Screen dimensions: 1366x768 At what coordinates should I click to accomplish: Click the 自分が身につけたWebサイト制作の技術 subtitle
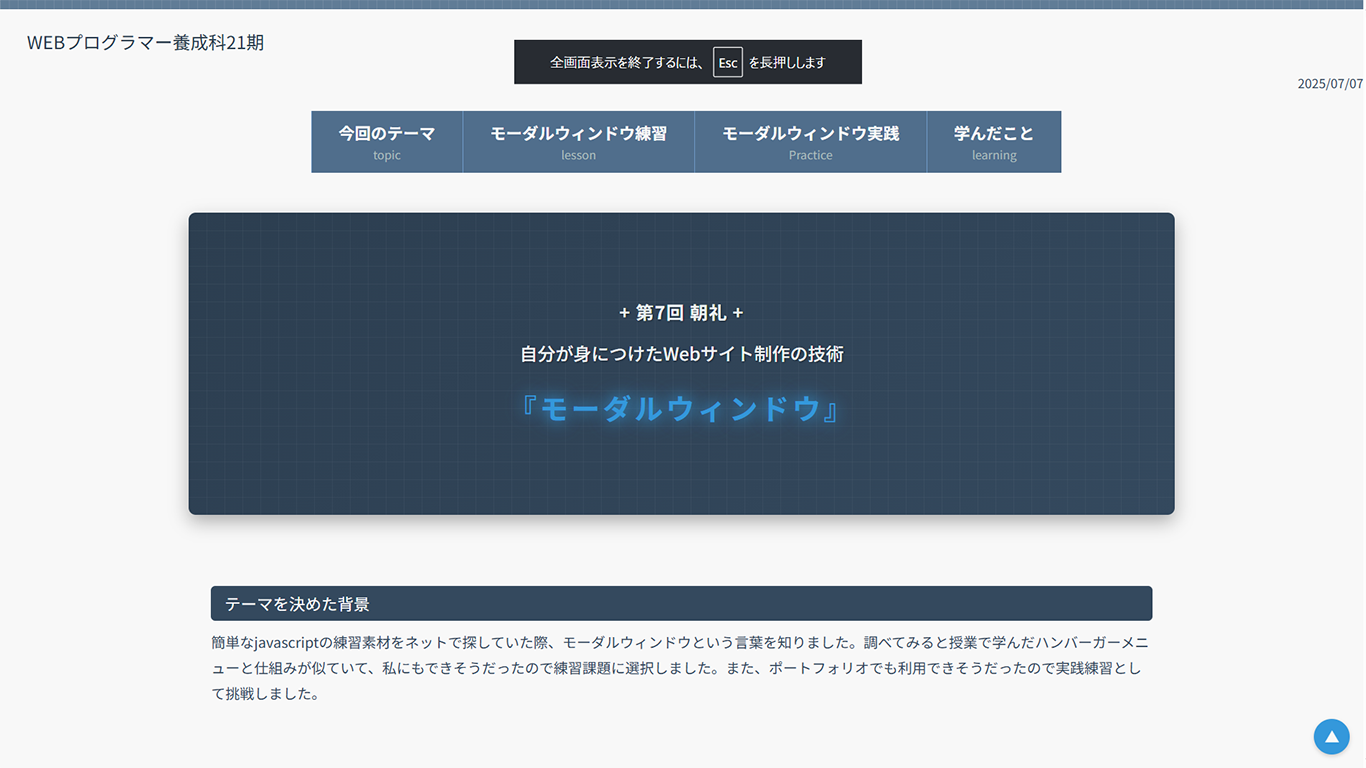[x=681, y=354]
